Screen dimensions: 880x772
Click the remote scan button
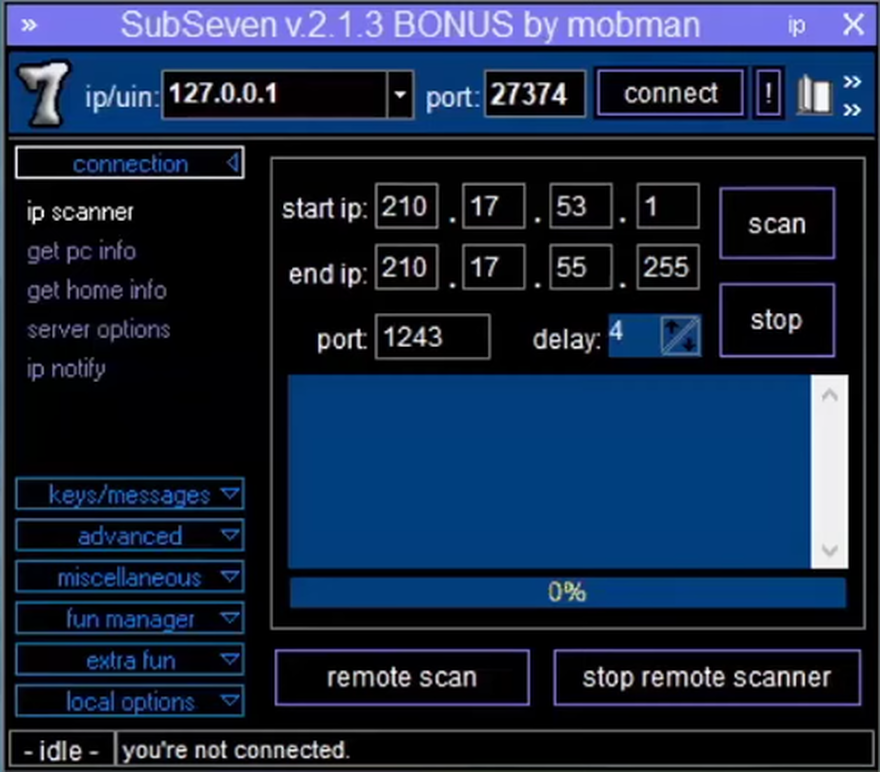coord(402,677)
